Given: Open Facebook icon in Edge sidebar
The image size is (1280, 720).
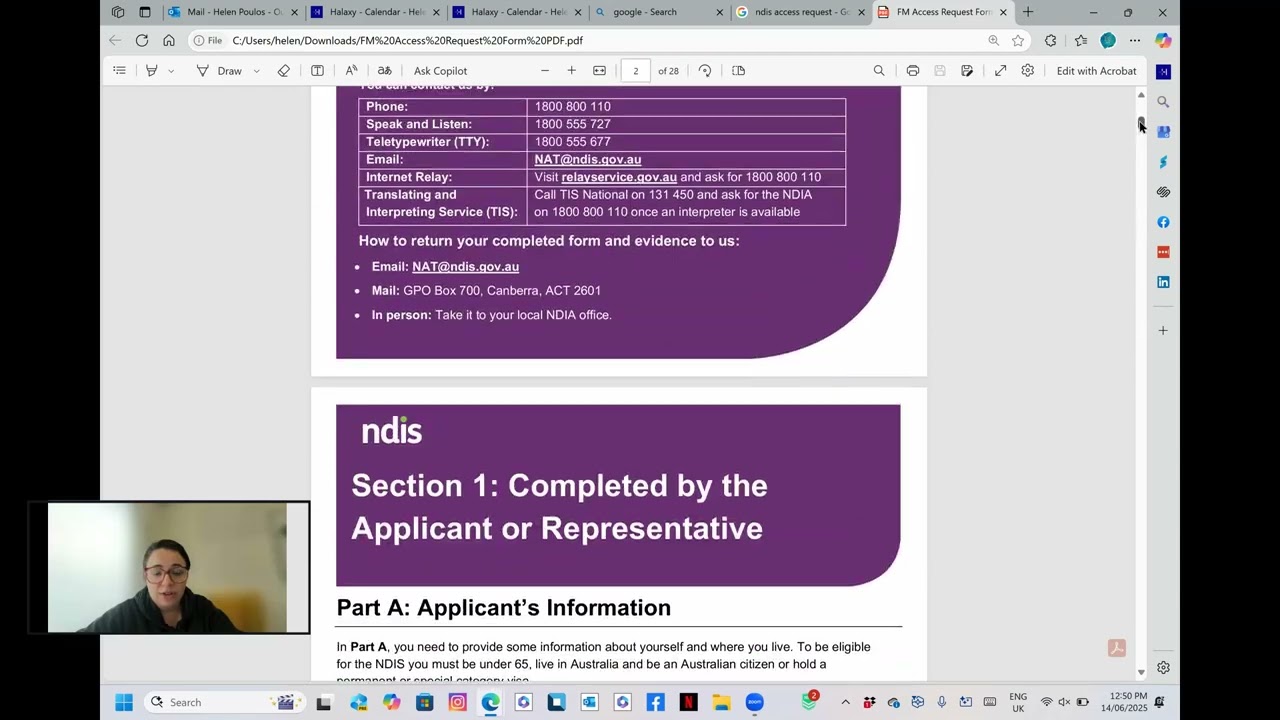Looking at the screenshot, I should coord(1163,222).
